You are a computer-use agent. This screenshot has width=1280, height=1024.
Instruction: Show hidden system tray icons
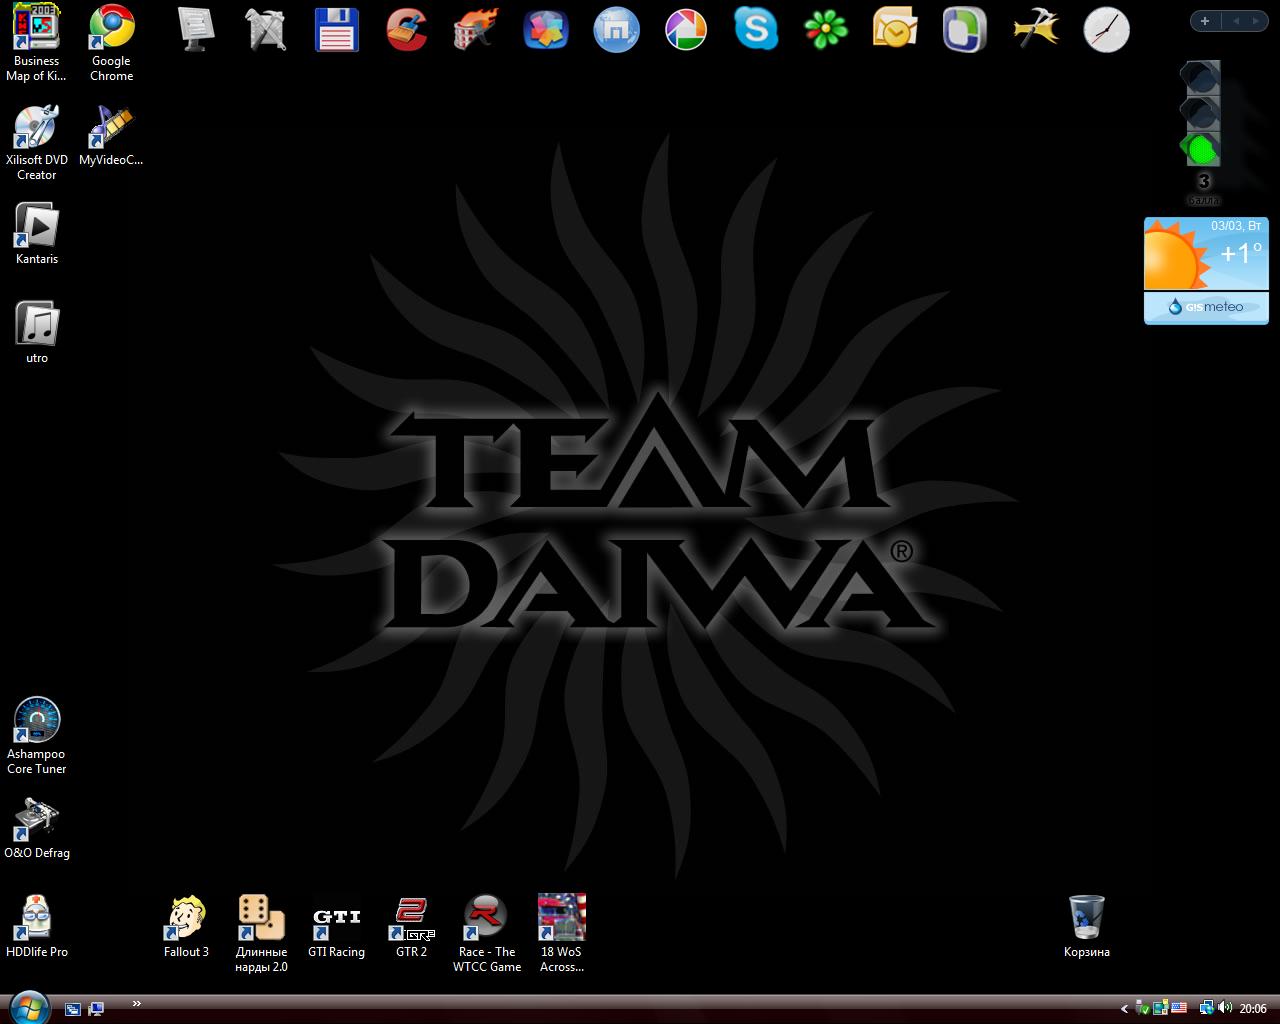pos(1124,1009)
